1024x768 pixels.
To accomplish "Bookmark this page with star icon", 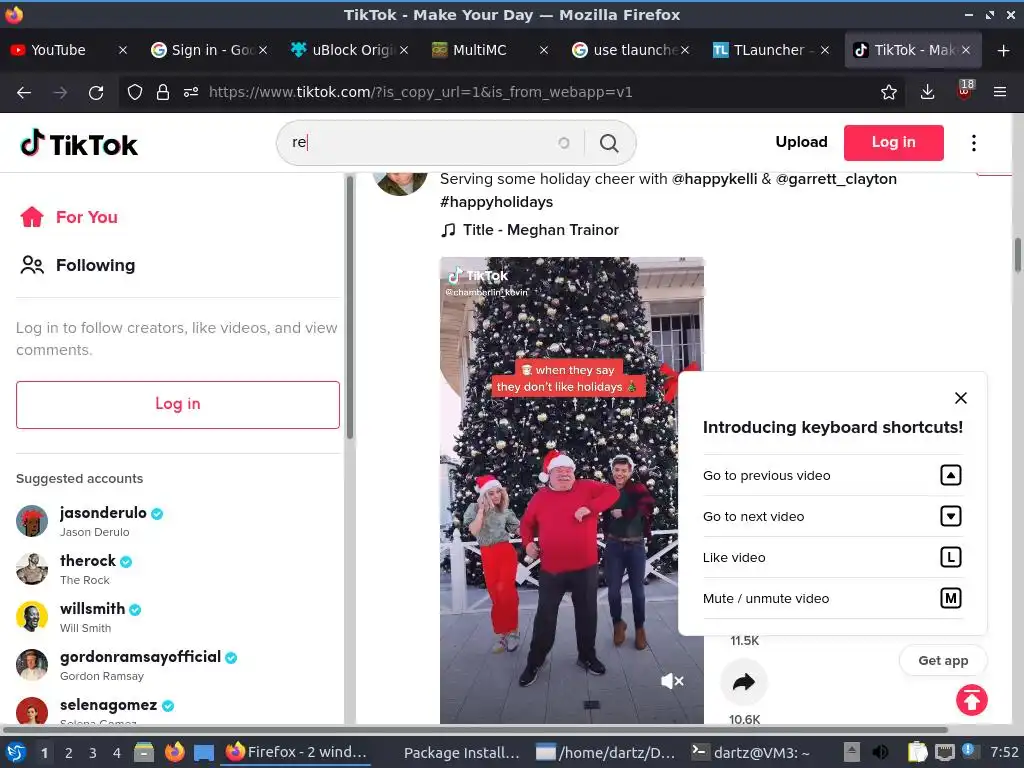I will tap(889, 93).
